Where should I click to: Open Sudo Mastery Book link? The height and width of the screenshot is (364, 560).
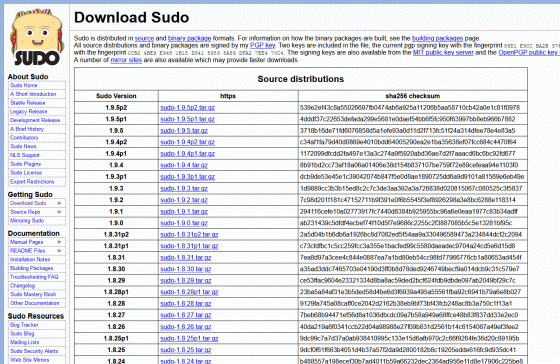[x=33, y=294]
